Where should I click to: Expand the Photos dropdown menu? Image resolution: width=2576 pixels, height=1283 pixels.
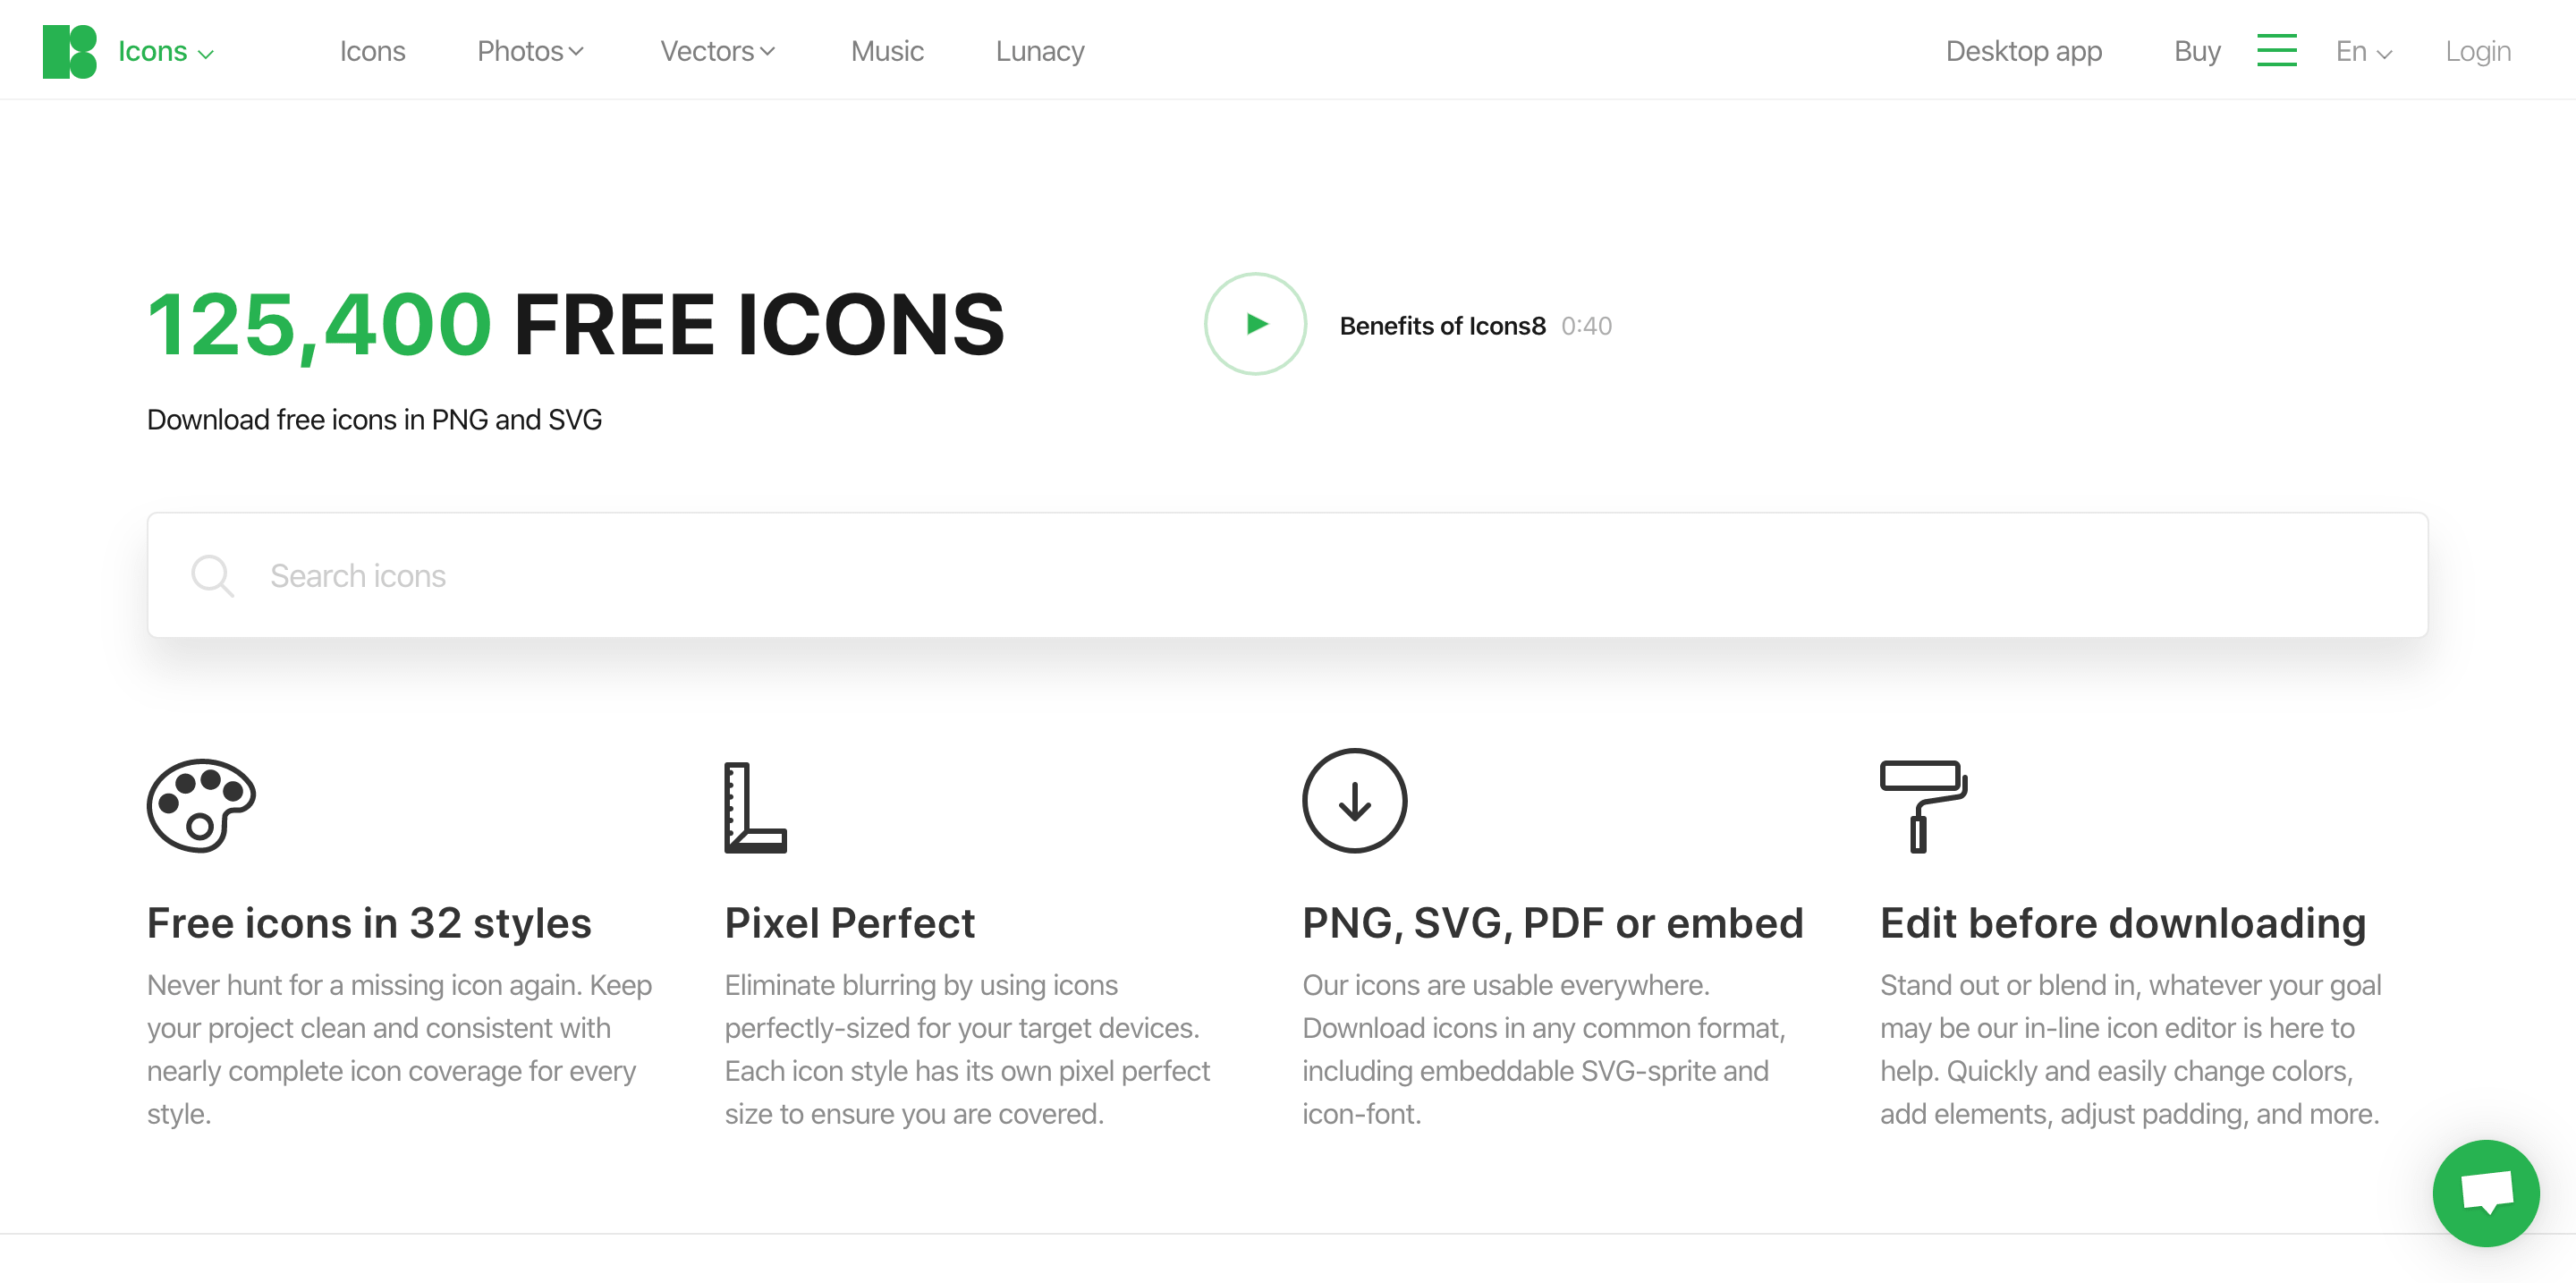529,49
